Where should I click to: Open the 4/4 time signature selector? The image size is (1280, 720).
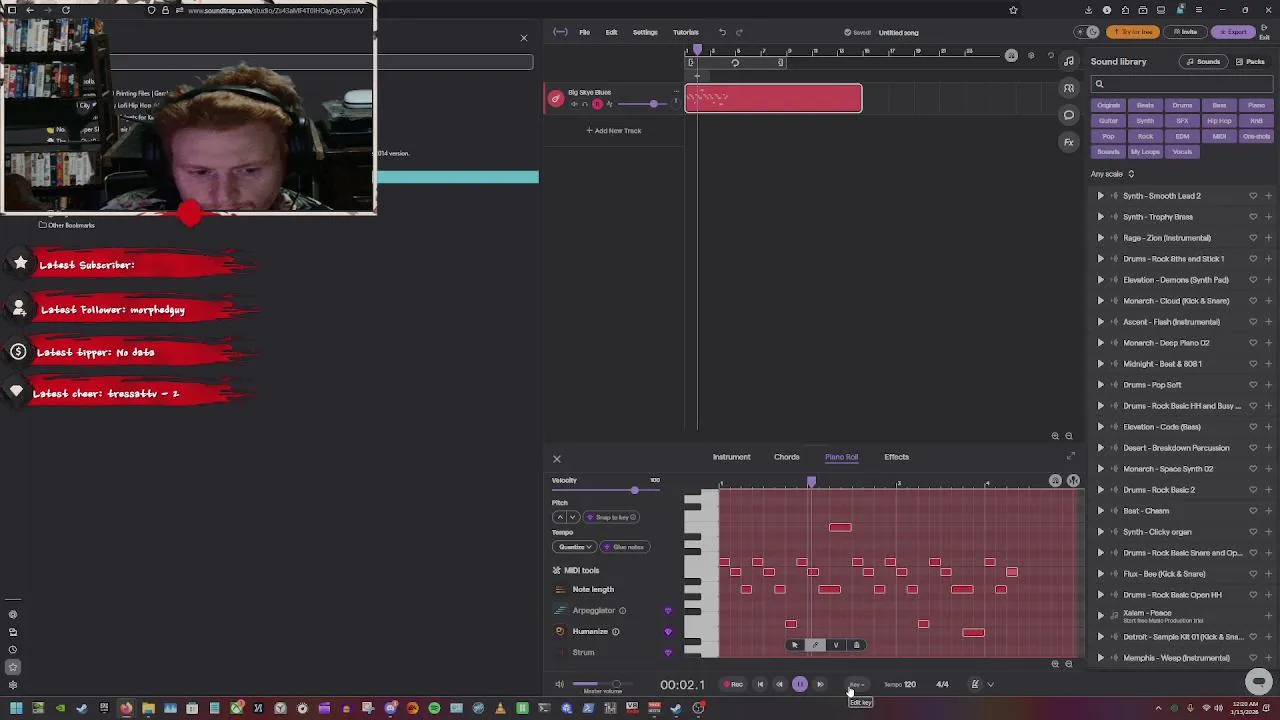[942, 685]
